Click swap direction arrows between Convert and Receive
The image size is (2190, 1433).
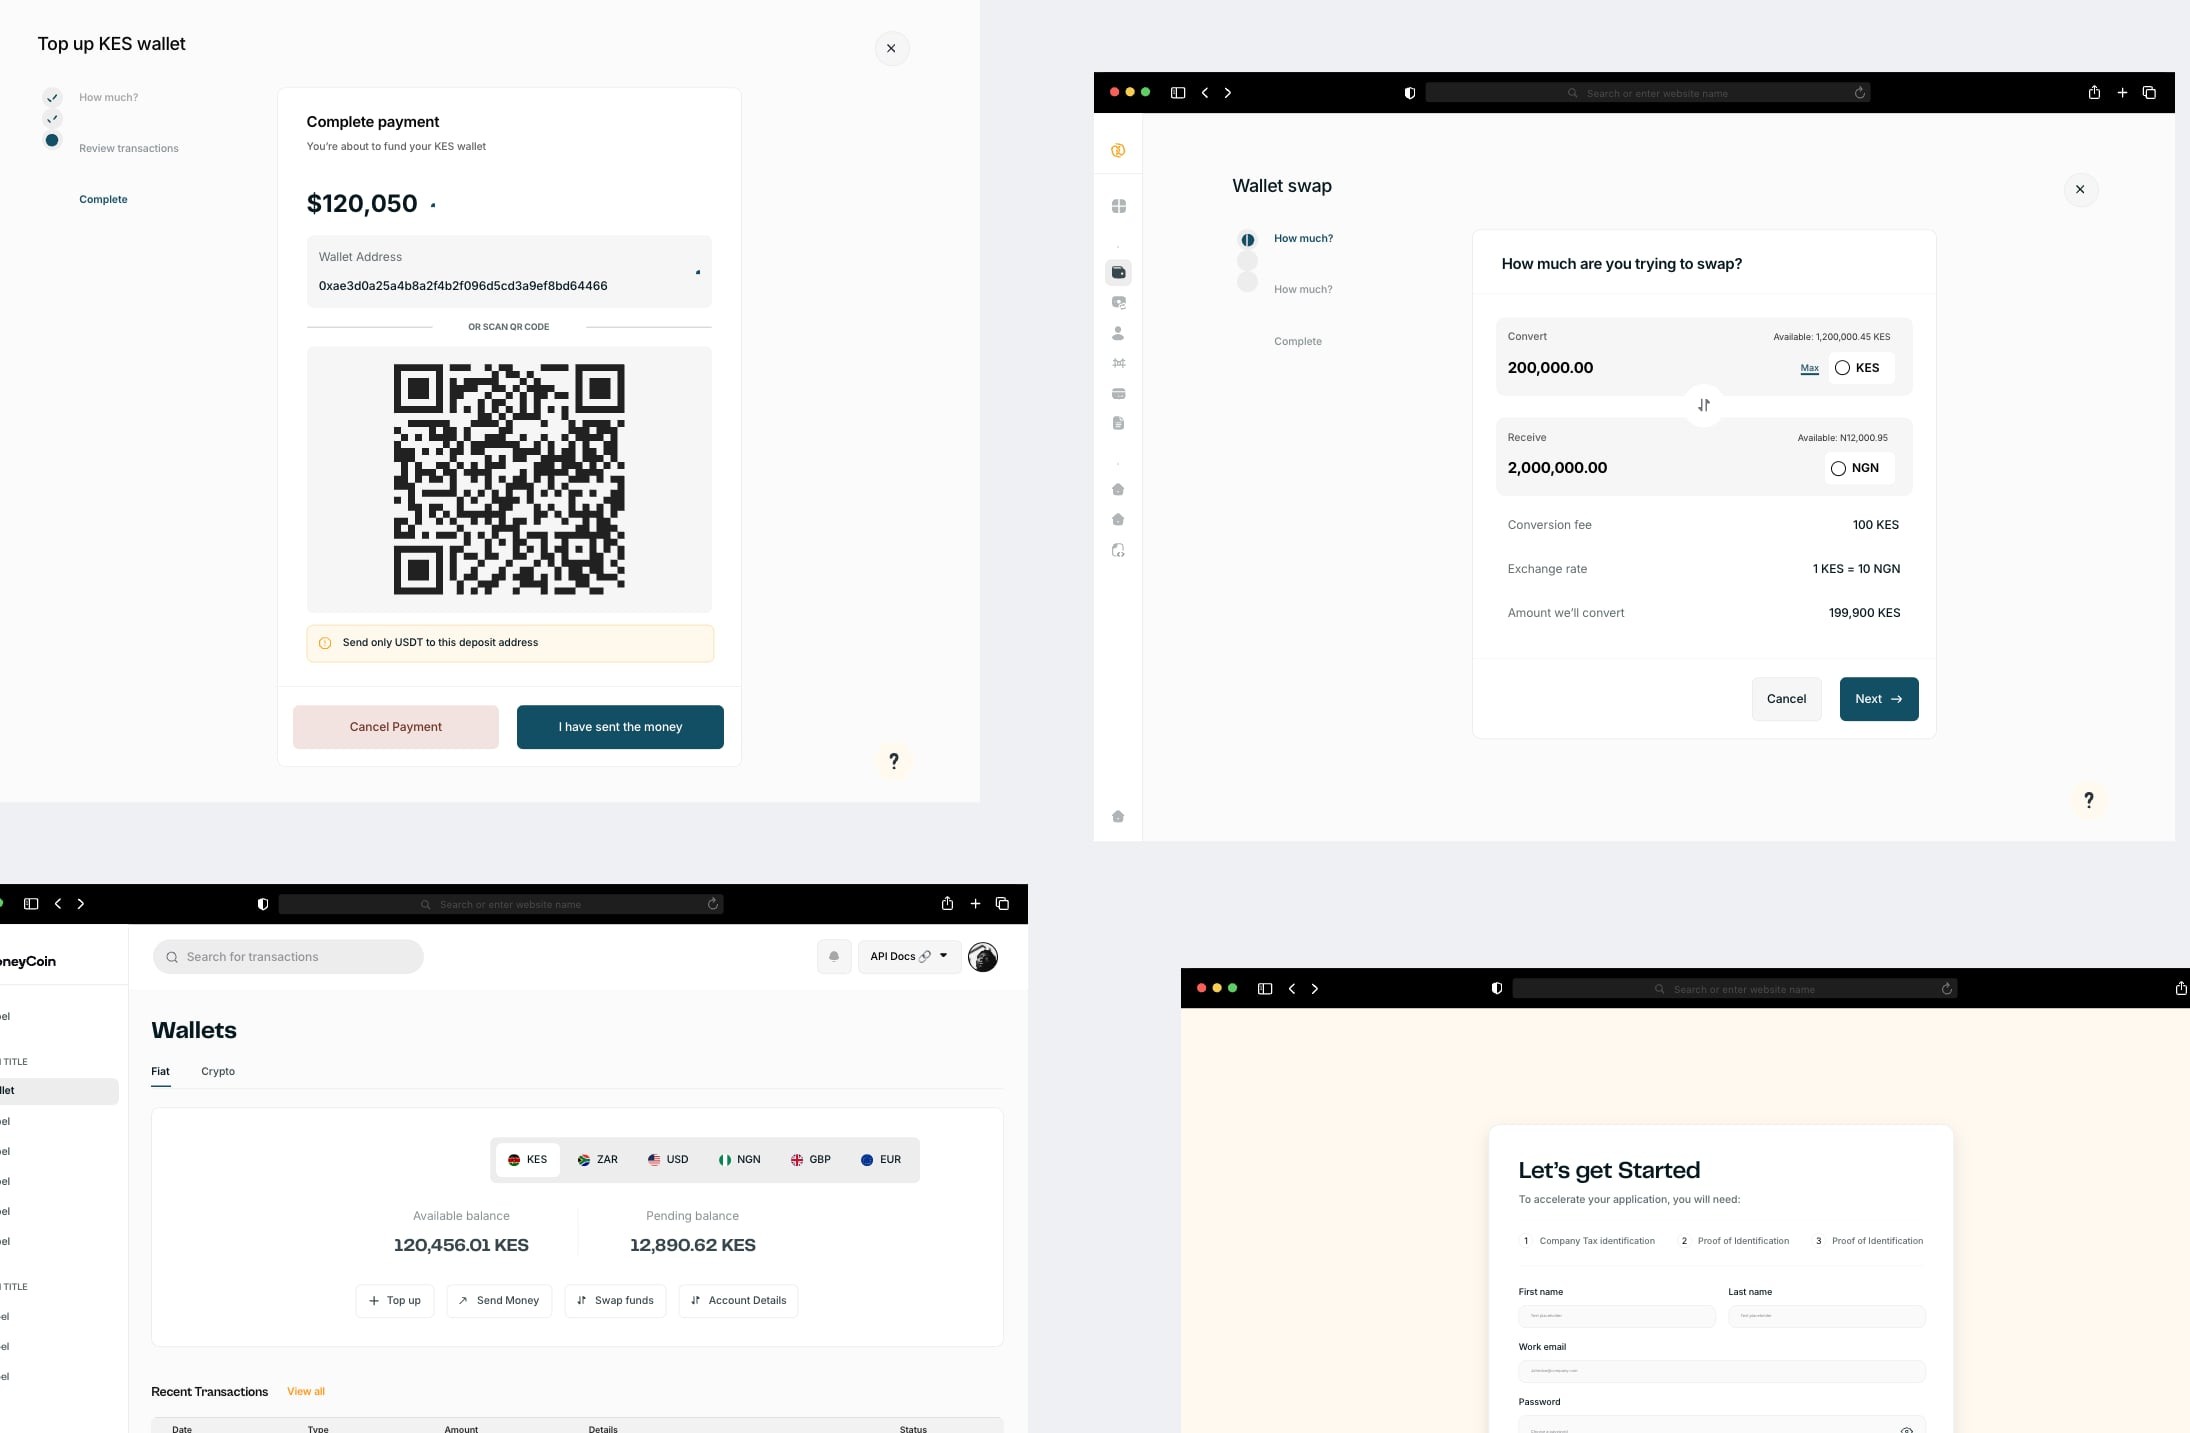pyautogui.click(x=1704, y=405)
